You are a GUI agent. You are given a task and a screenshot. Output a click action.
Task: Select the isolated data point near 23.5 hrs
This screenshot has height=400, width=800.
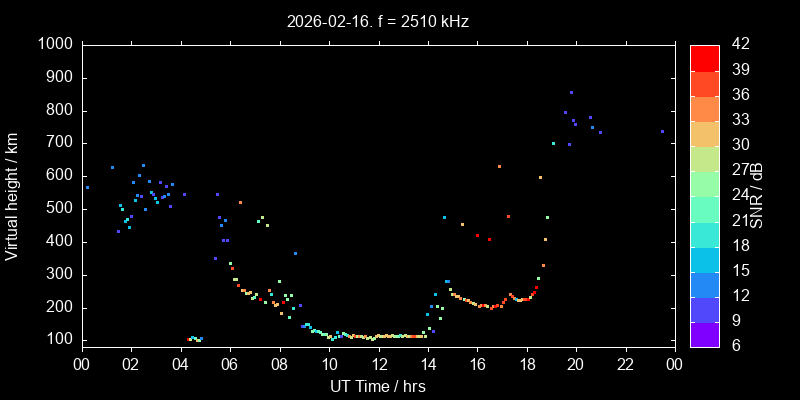[x=662, y=131]
